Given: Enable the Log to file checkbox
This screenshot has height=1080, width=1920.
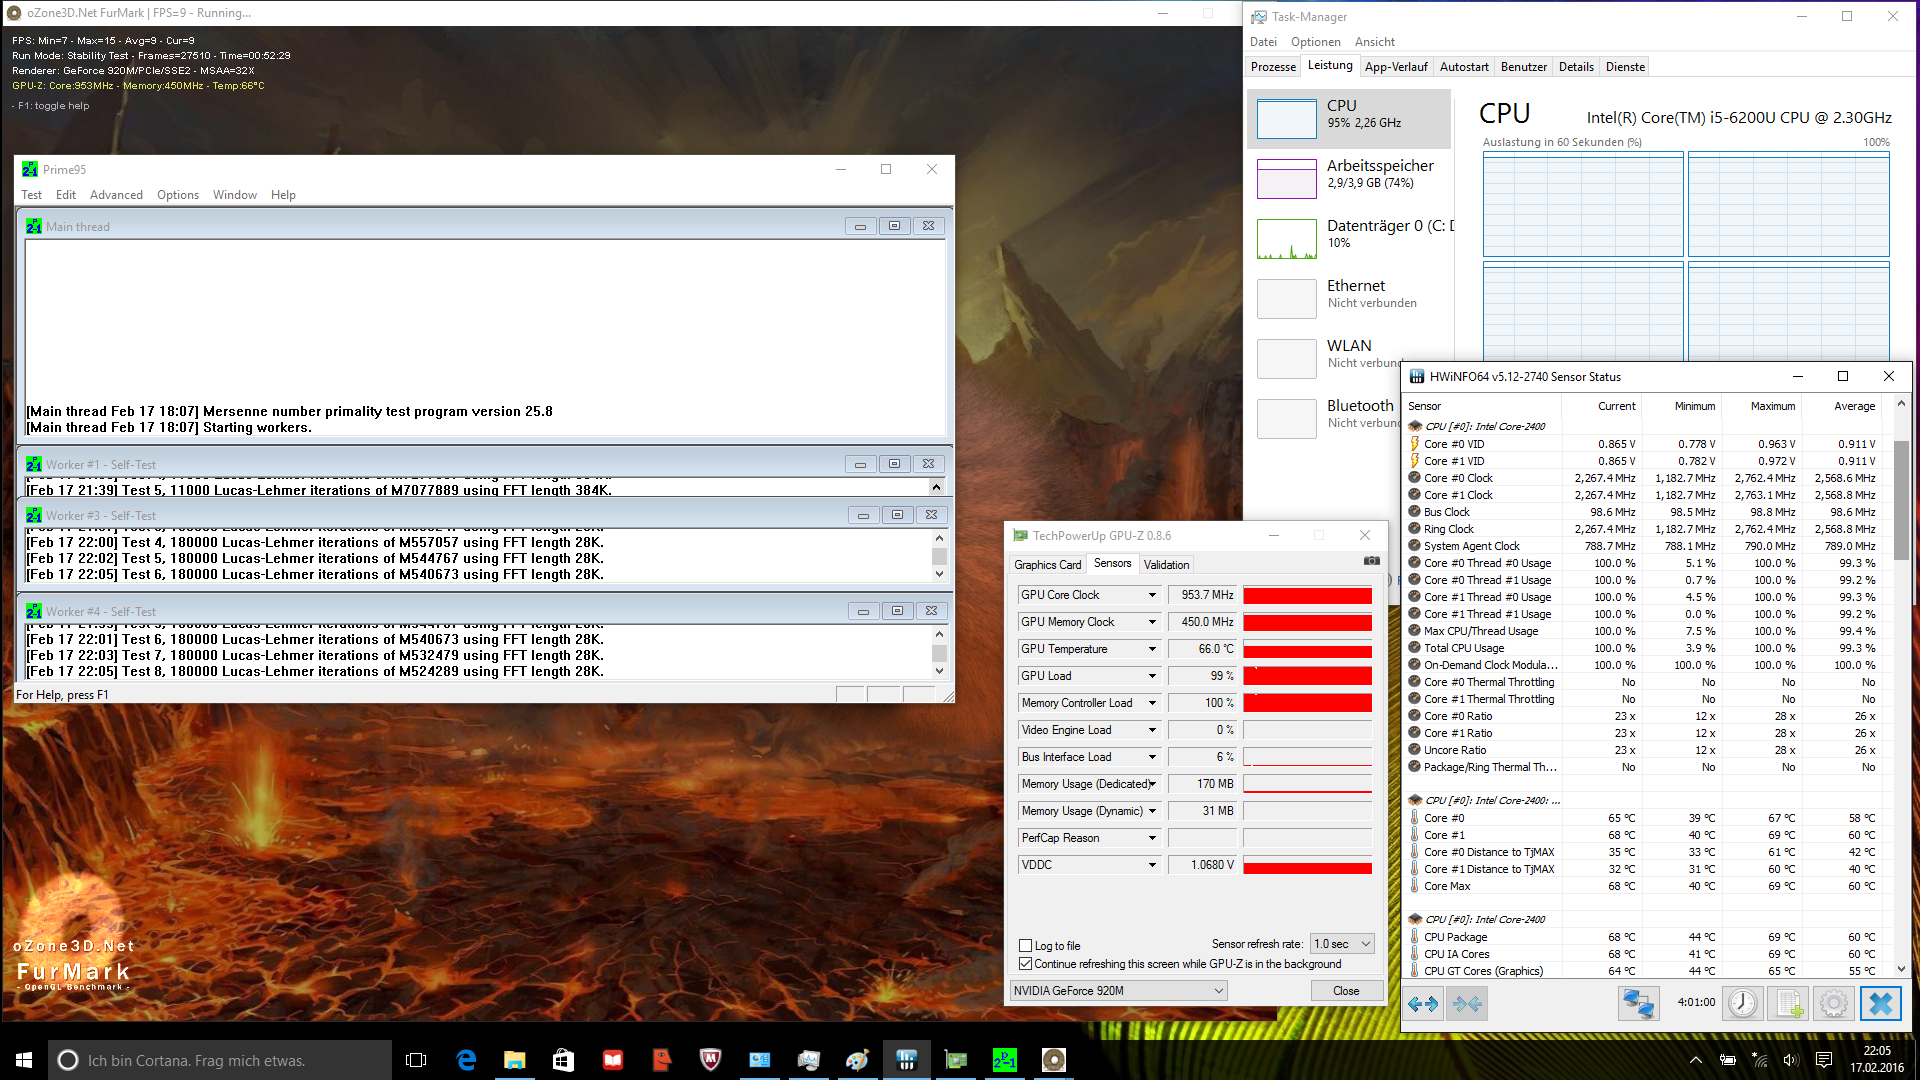Looking at the screenshot, I should pyautogui.click(x=1025, y=946).
